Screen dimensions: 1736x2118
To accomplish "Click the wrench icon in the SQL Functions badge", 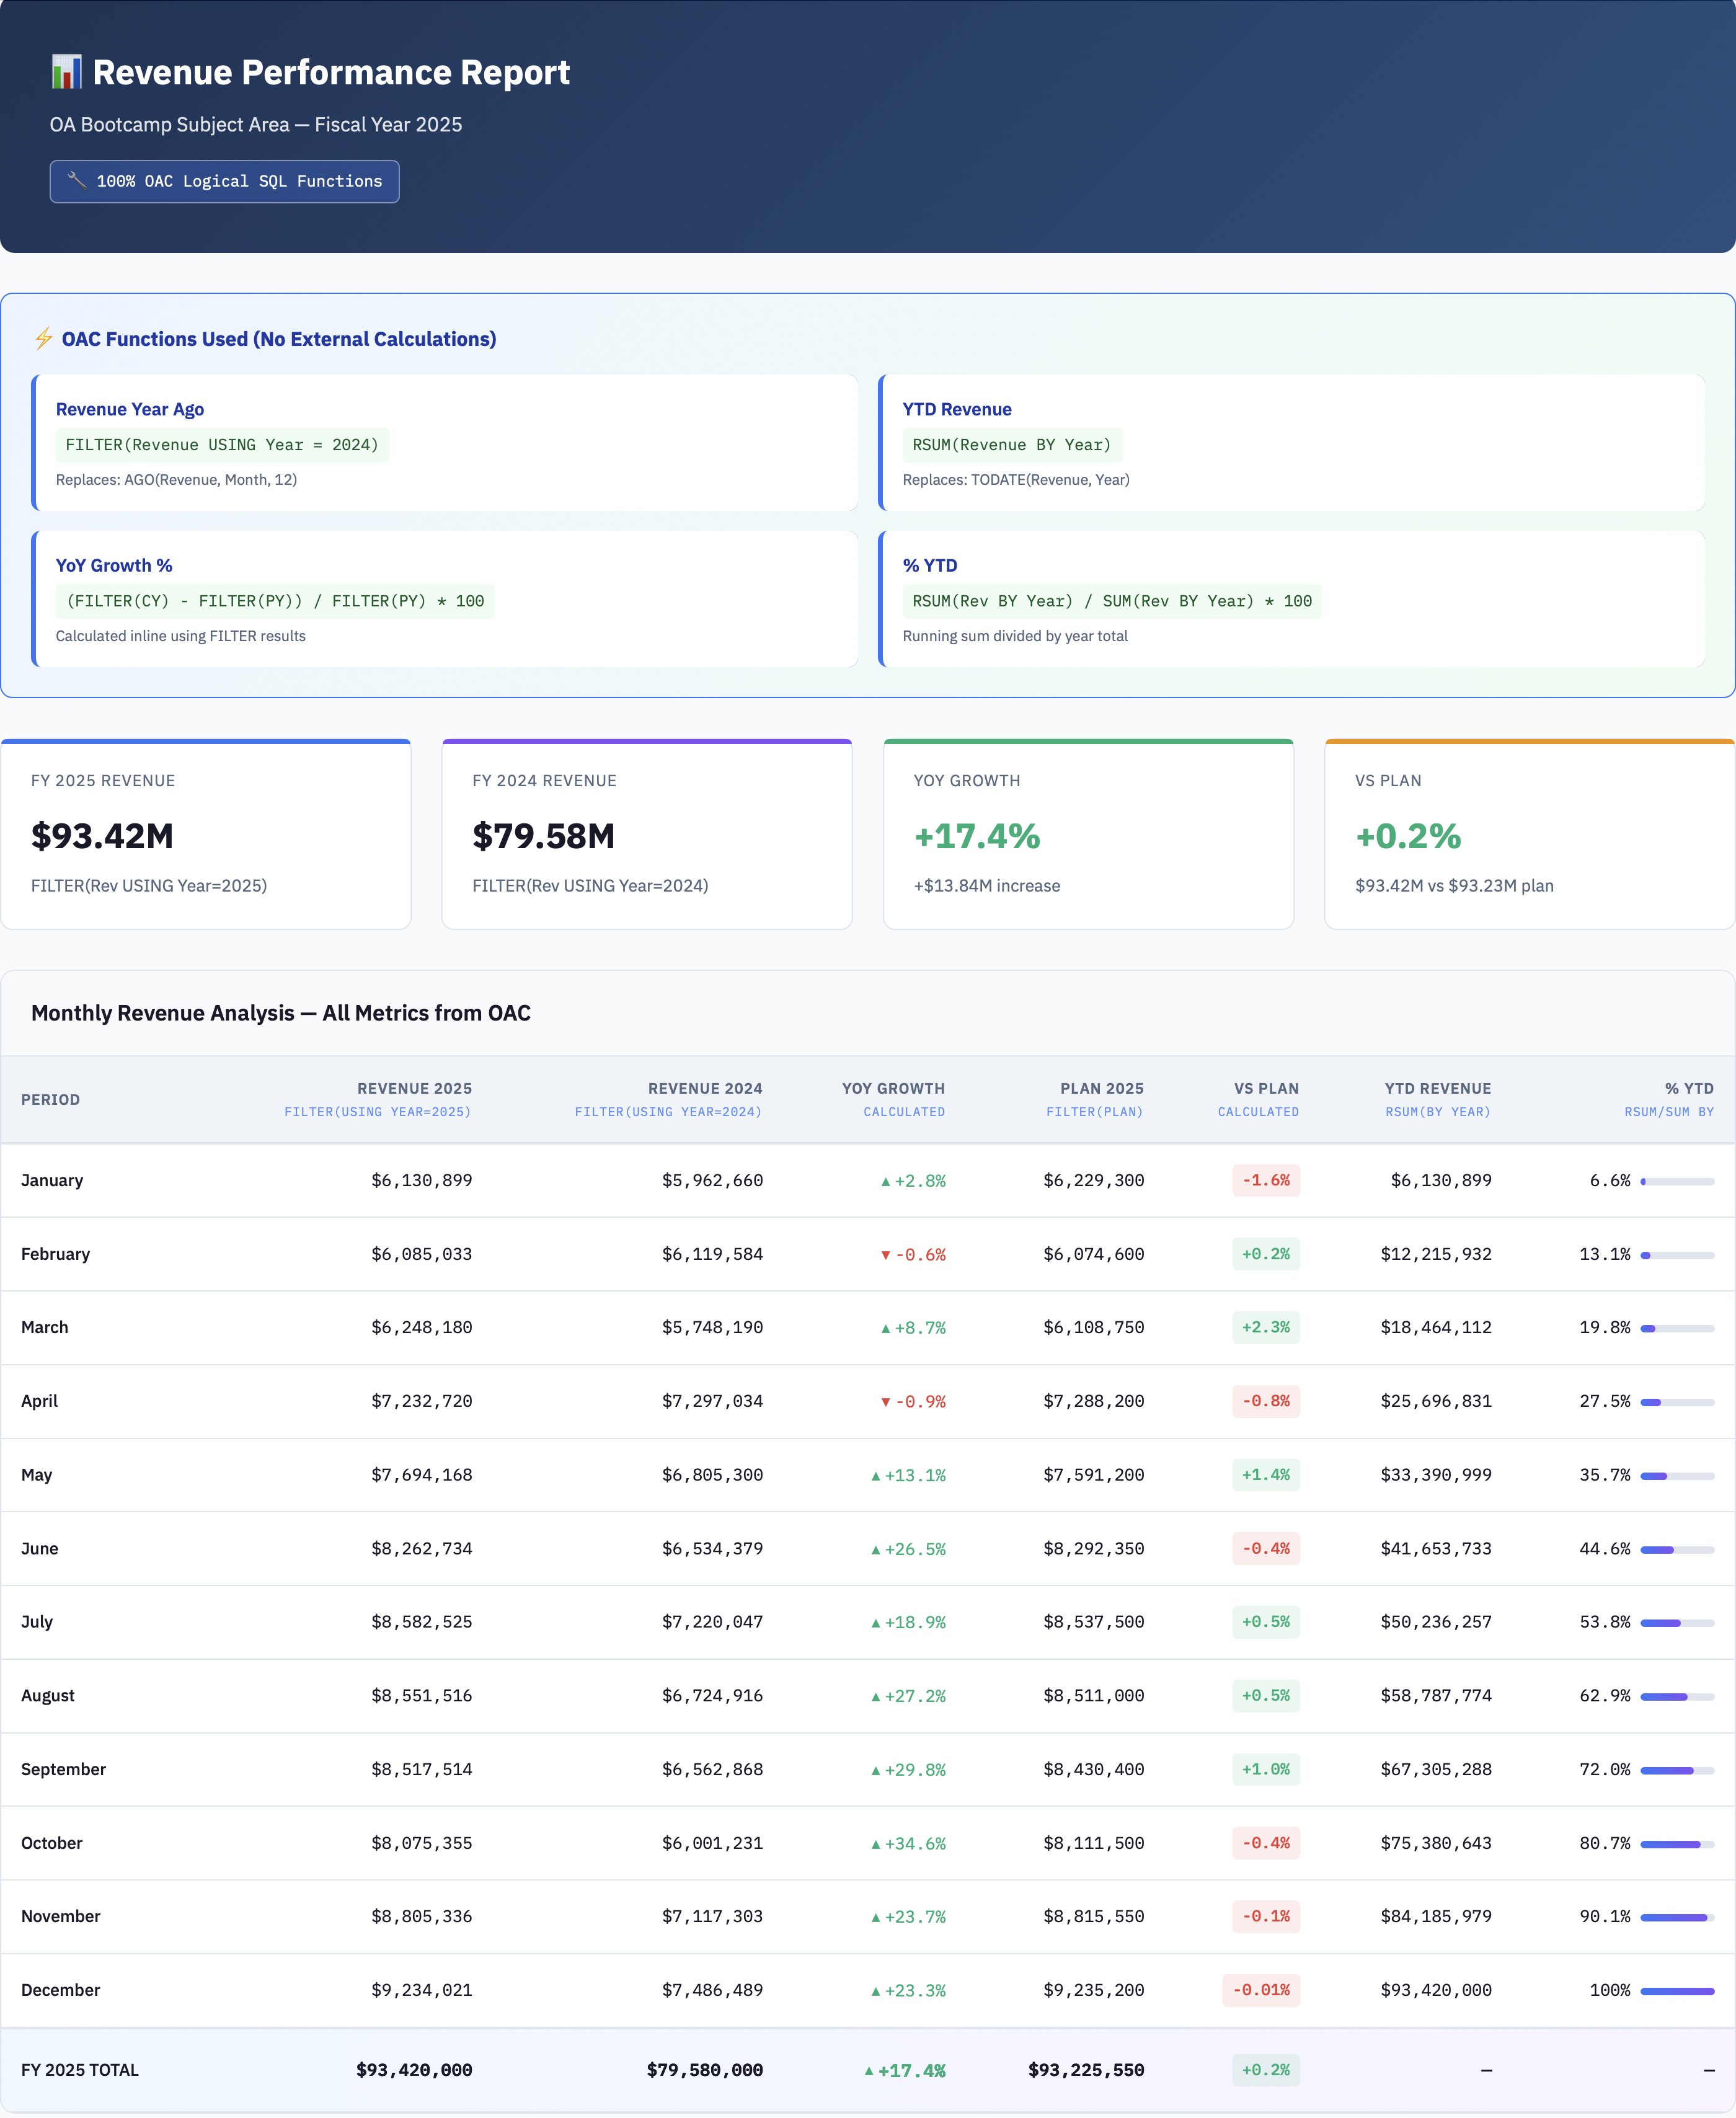I will tap(76, 181).
